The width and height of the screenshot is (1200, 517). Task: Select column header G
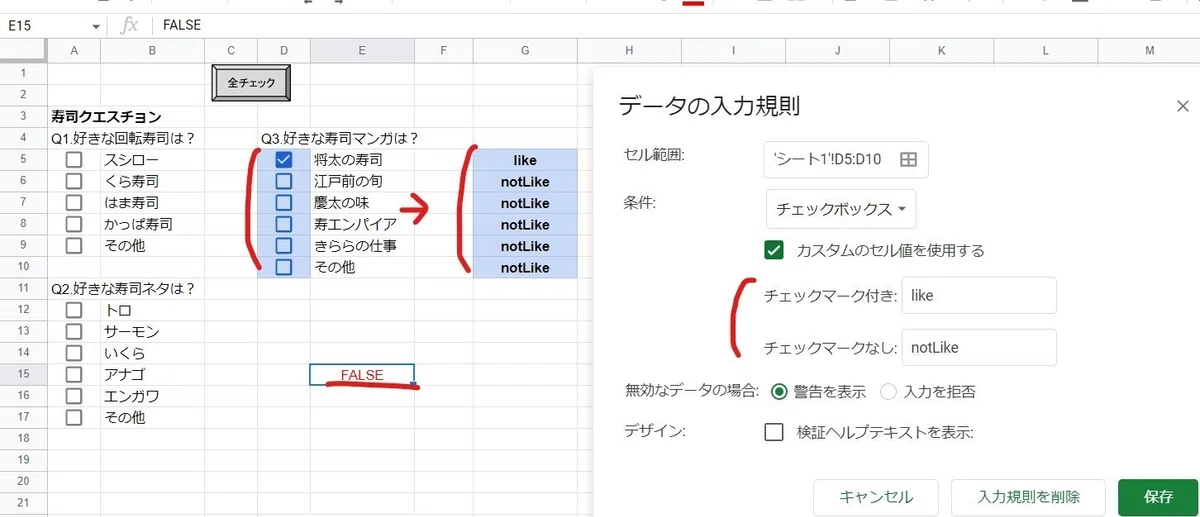(x=525, y=51)
